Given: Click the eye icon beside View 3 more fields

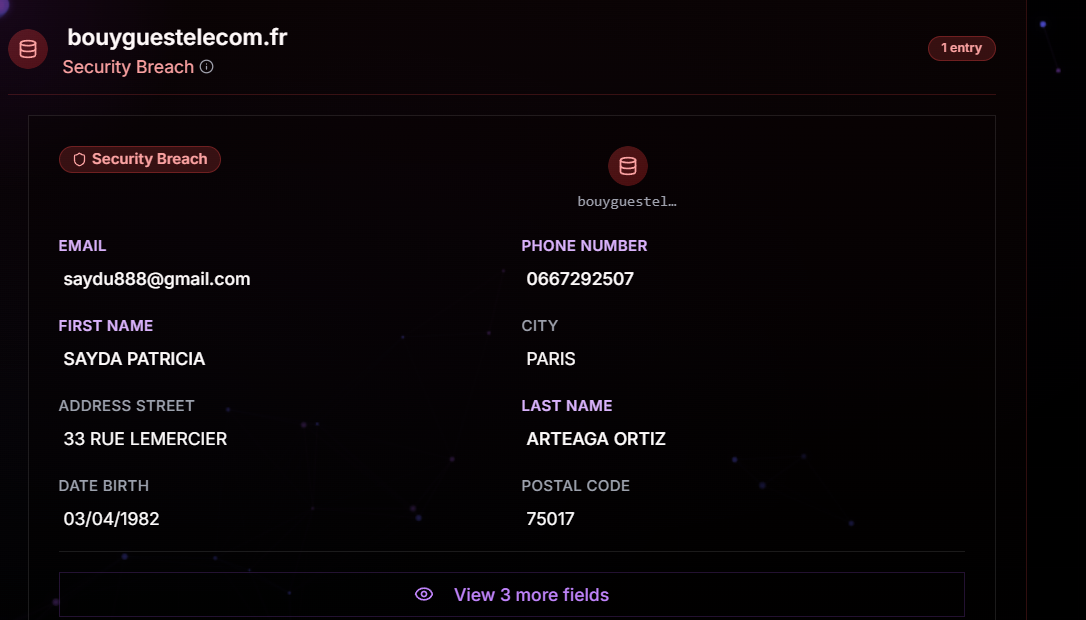Looking at the screenshot, I should pos(424,595).
